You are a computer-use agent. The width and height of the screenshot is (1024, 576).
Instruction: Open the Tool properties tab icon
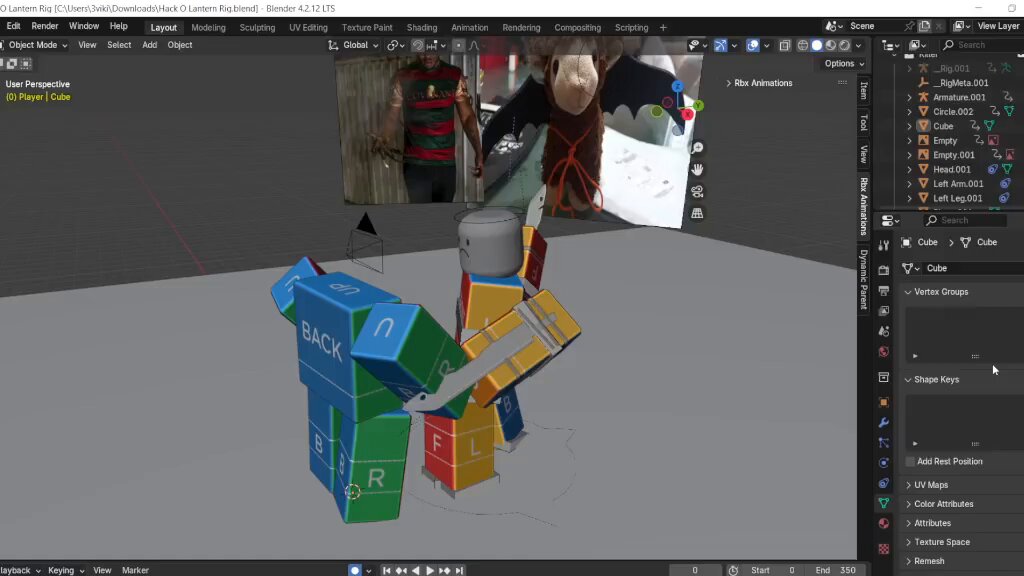(884, 245)
